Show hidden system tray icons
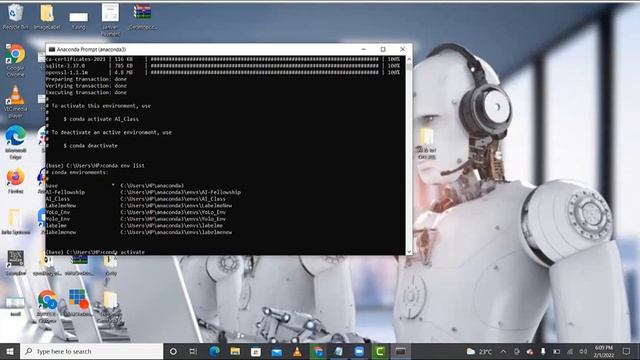The image size is (640, 360). pyautogui.click(x=503, y=351)
